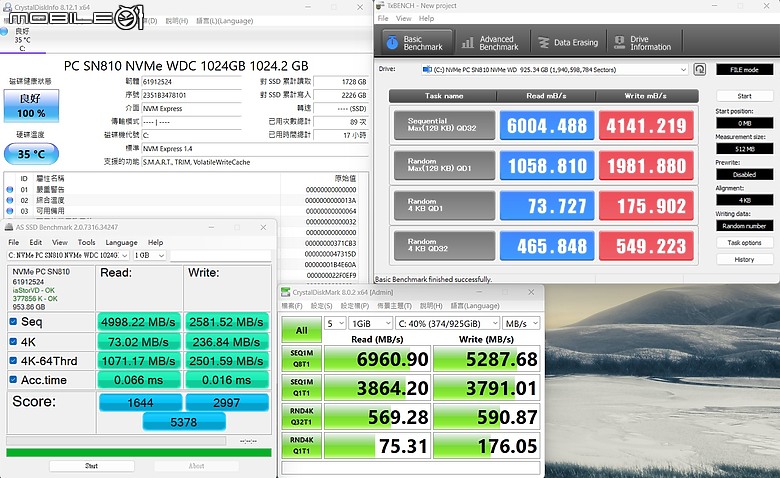Click TxBENCH Start button
780x478 pixels.
click(x=744, y=96)
